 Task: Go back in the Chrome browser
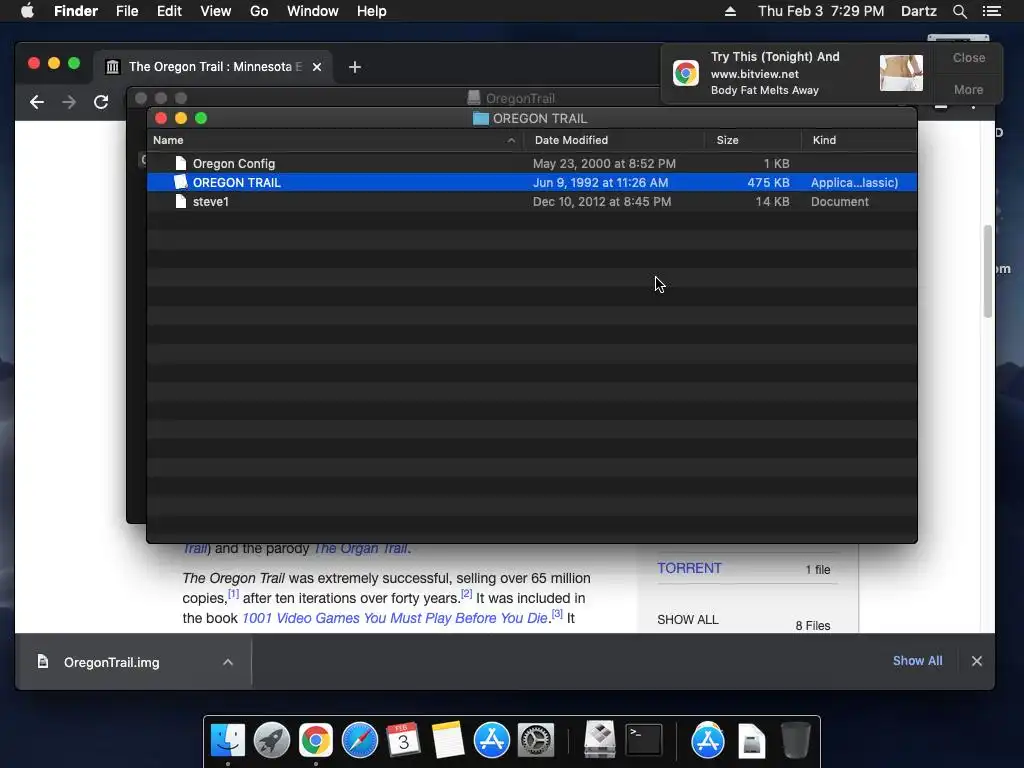(x=37, y=102)
